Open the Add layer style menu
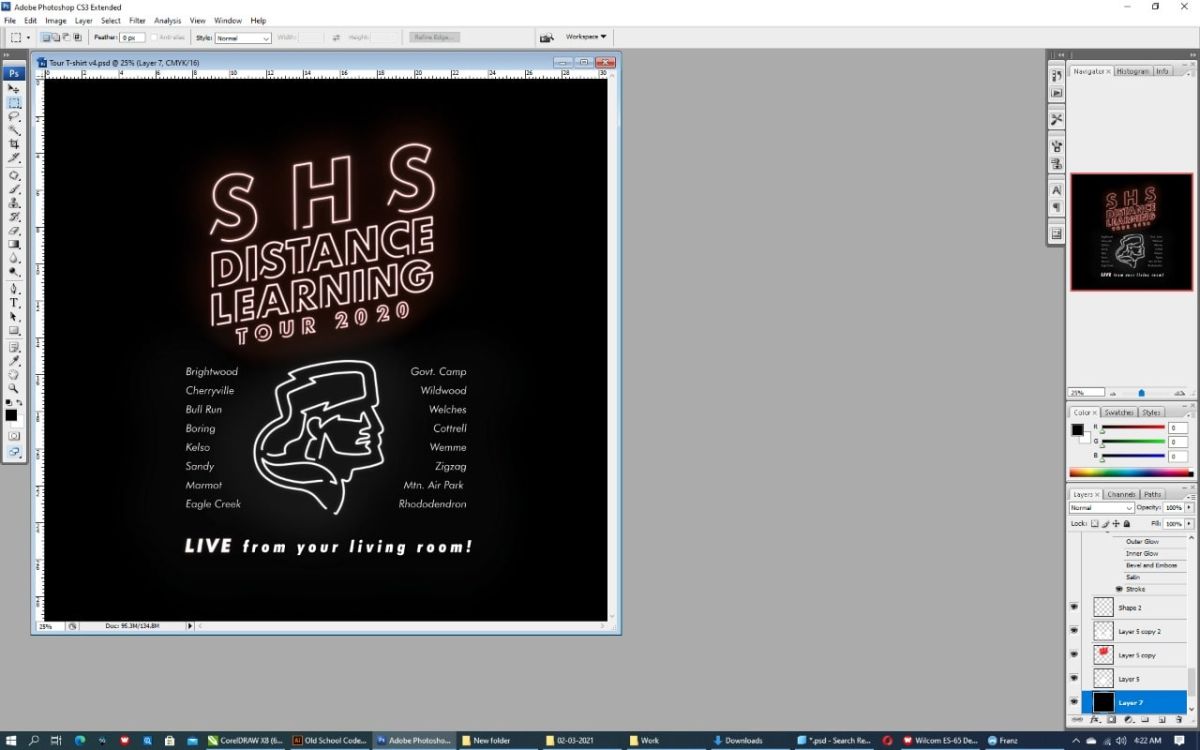 click(x=1095, y=719)
